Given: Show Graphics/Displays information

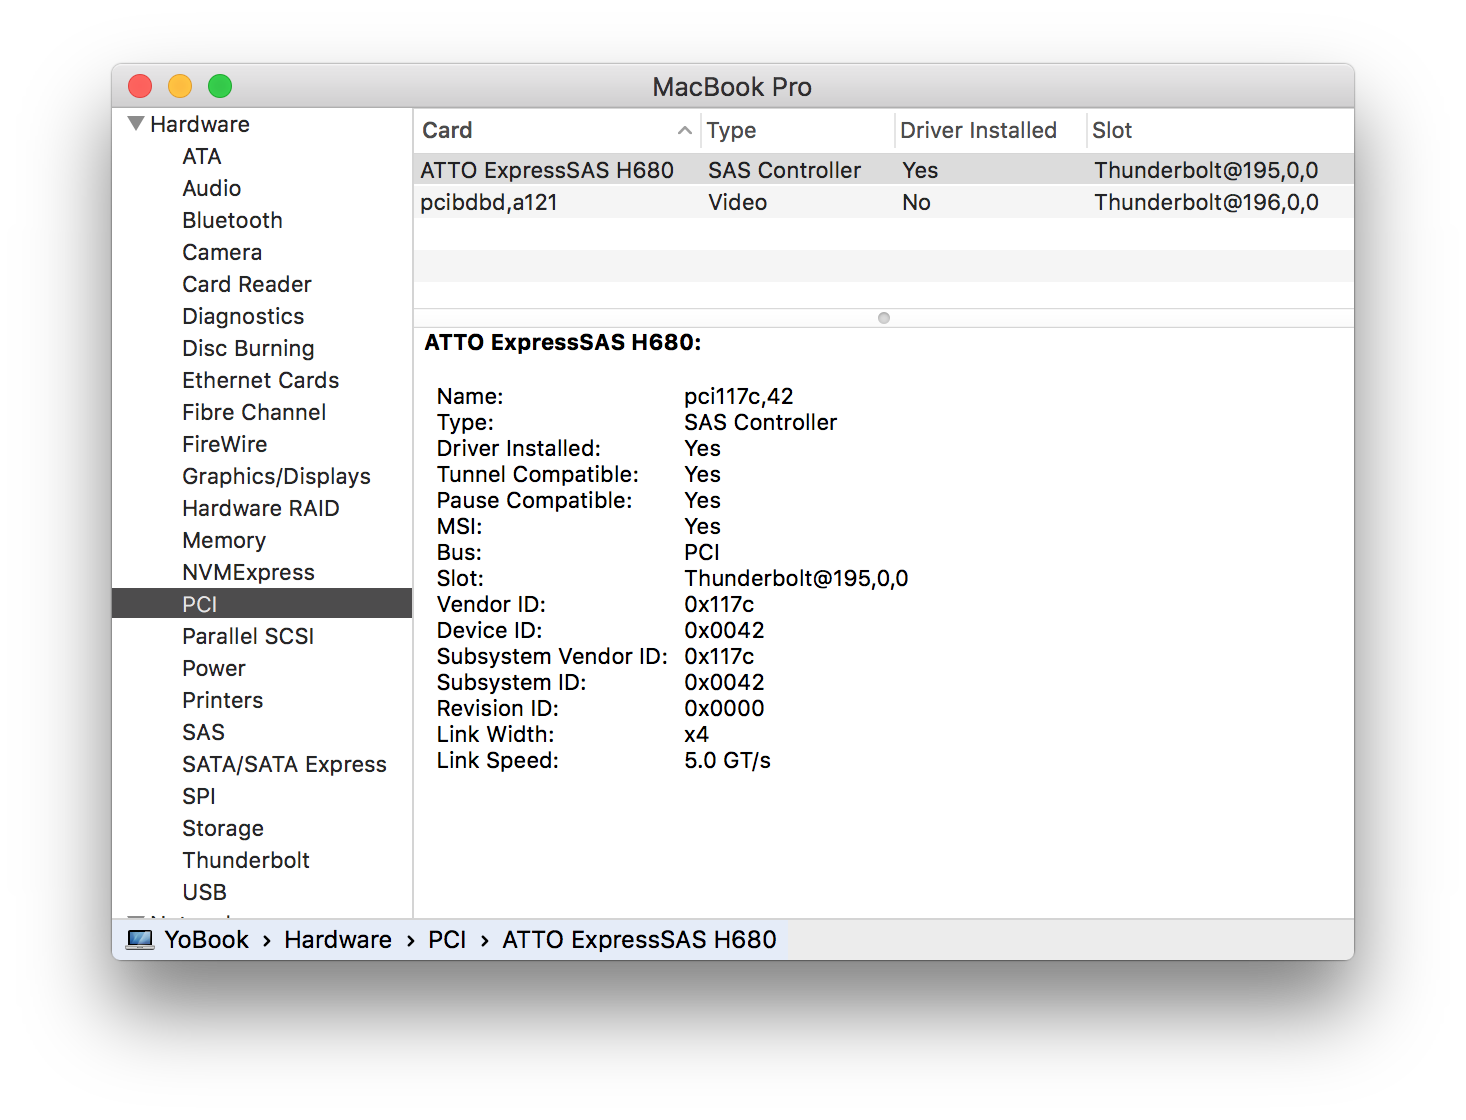Looking at the screenshot, I should pos(277,476).
